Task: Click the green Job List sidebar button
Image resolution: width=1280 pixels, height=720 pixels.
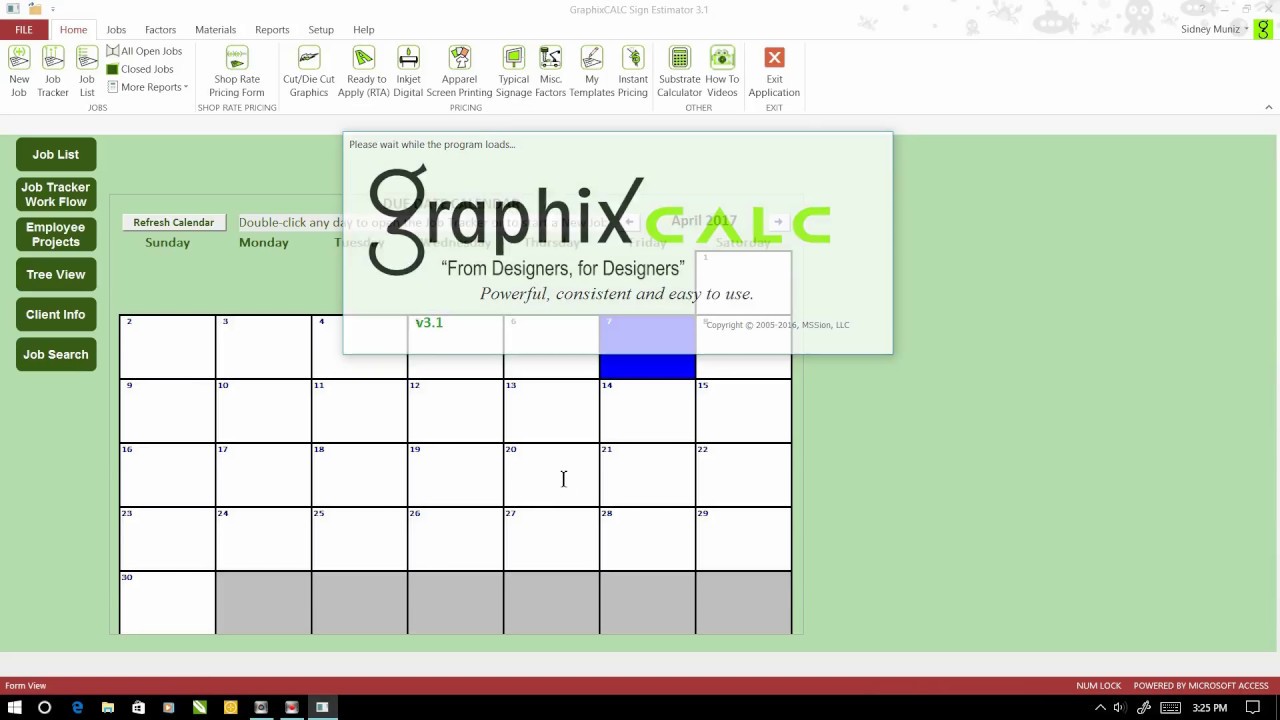Action: click(x=56, y=155)
